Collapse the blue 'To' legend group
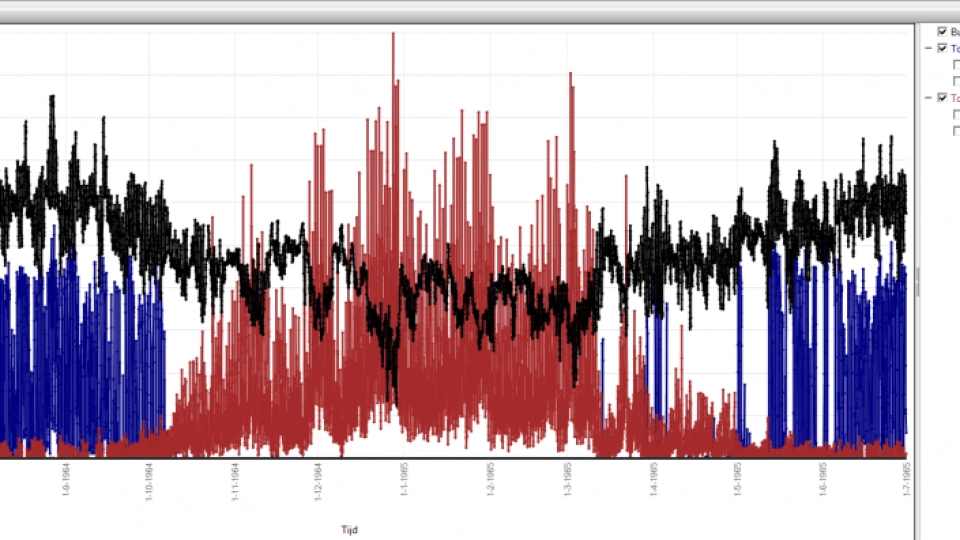This screenshot has height=540, width=960. [x=929, y=48]
